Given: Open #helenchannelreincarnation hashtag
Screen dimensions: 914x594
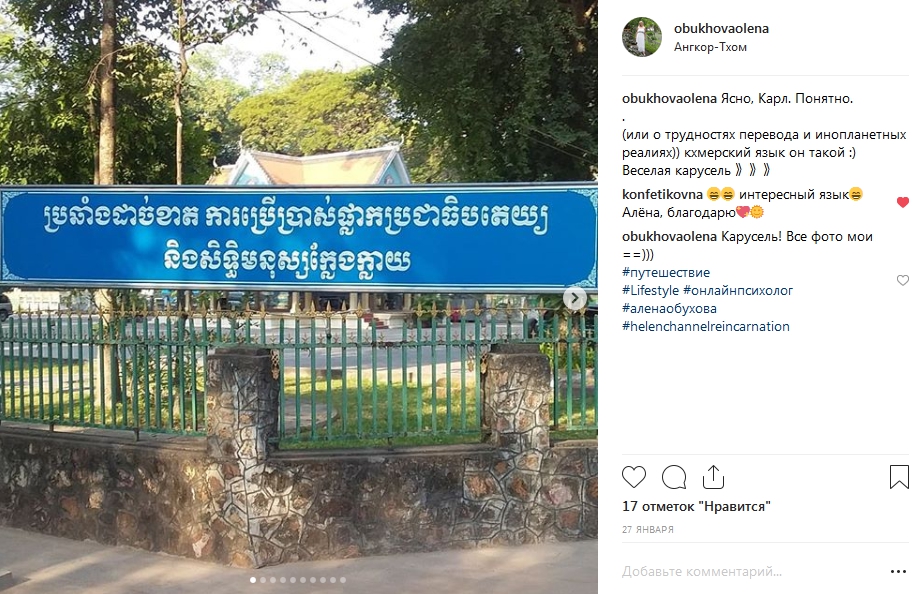Looking at the screenshot, I should pyautogui.click(x=705, y=326).
